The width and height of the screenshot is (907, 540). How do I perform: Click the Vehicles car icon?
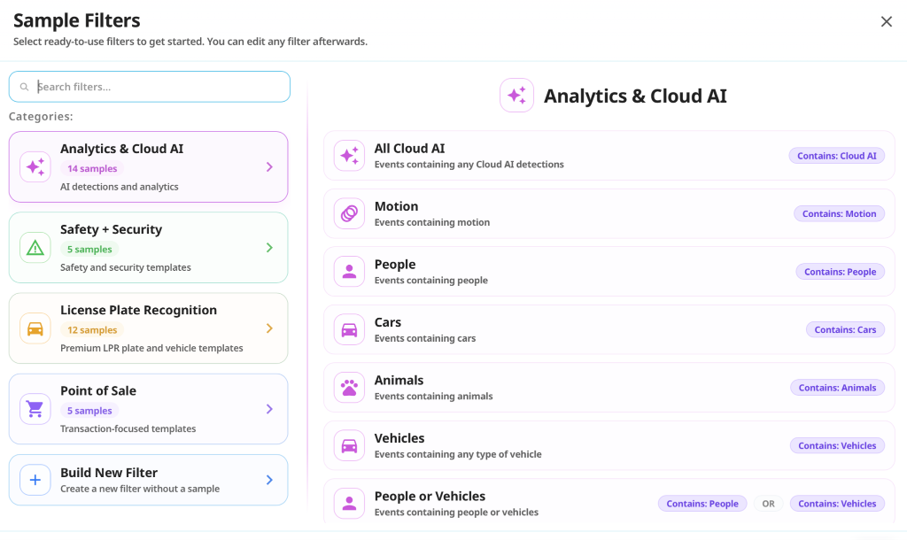point(349,446)
